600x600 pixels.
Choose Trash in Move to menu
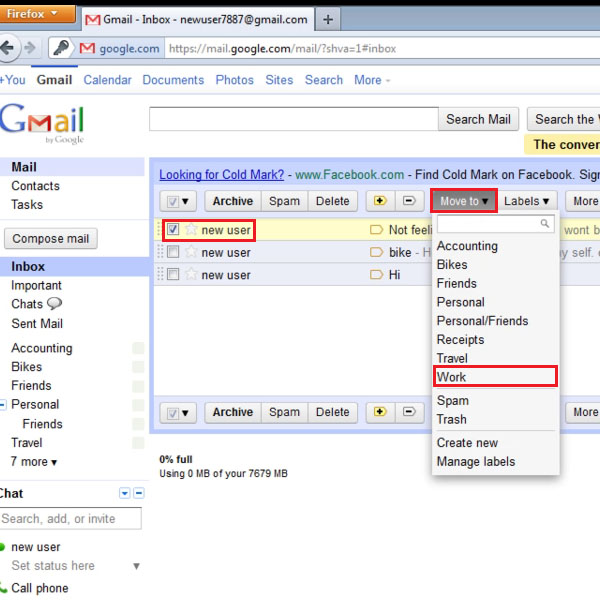click(495, 419)
